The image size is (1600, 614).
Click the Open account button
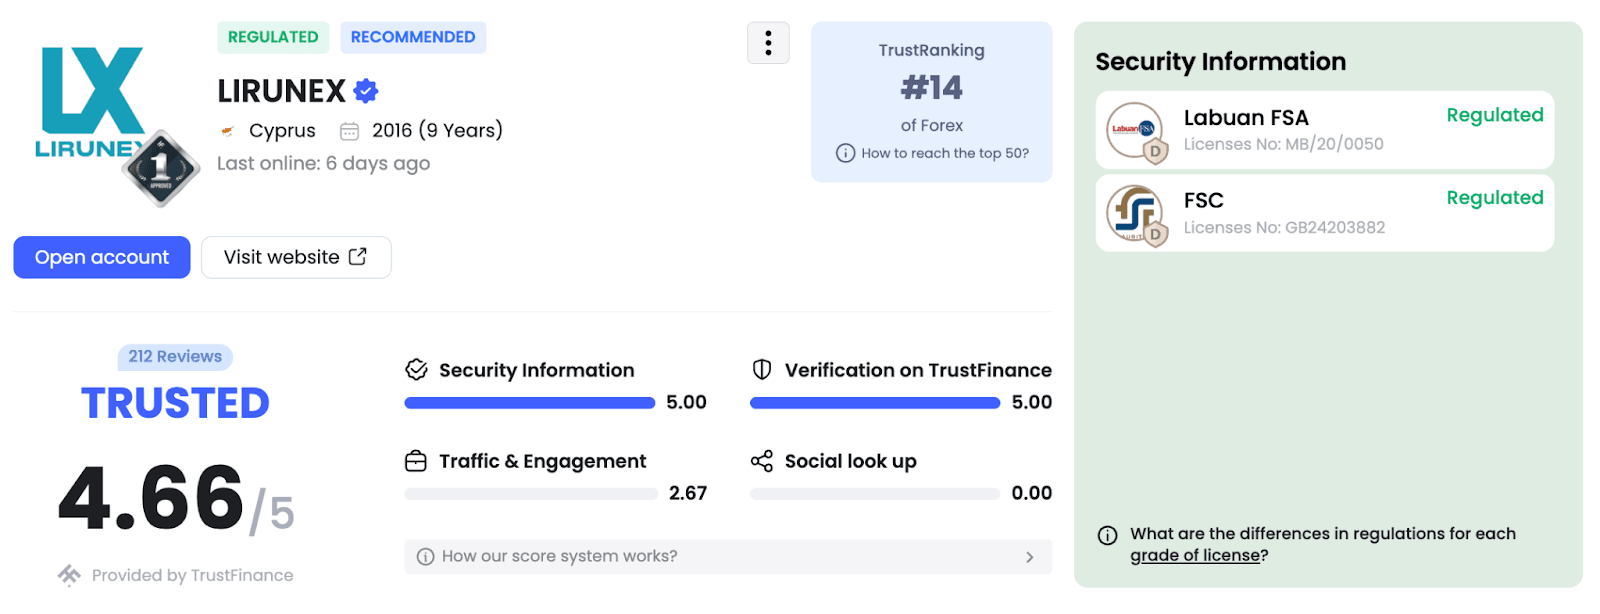102,257
